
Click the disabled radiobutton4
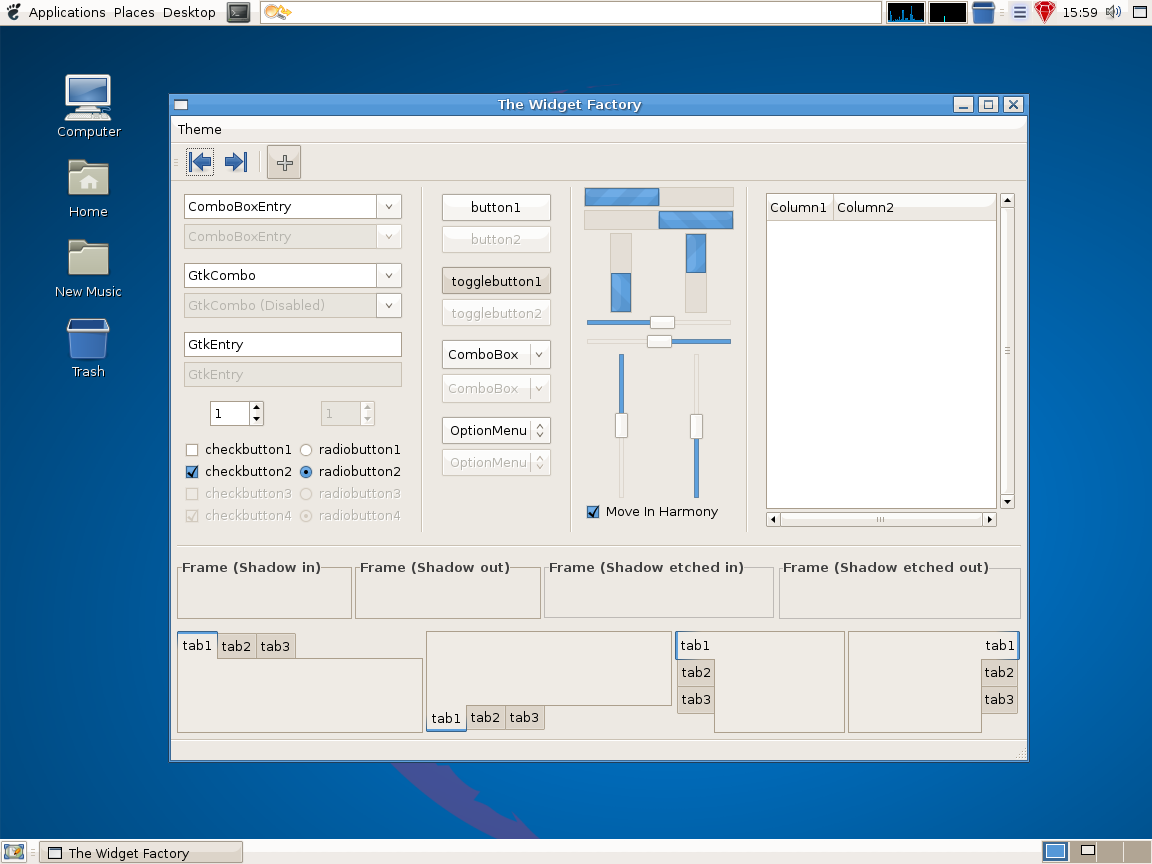tap(306, 516)
